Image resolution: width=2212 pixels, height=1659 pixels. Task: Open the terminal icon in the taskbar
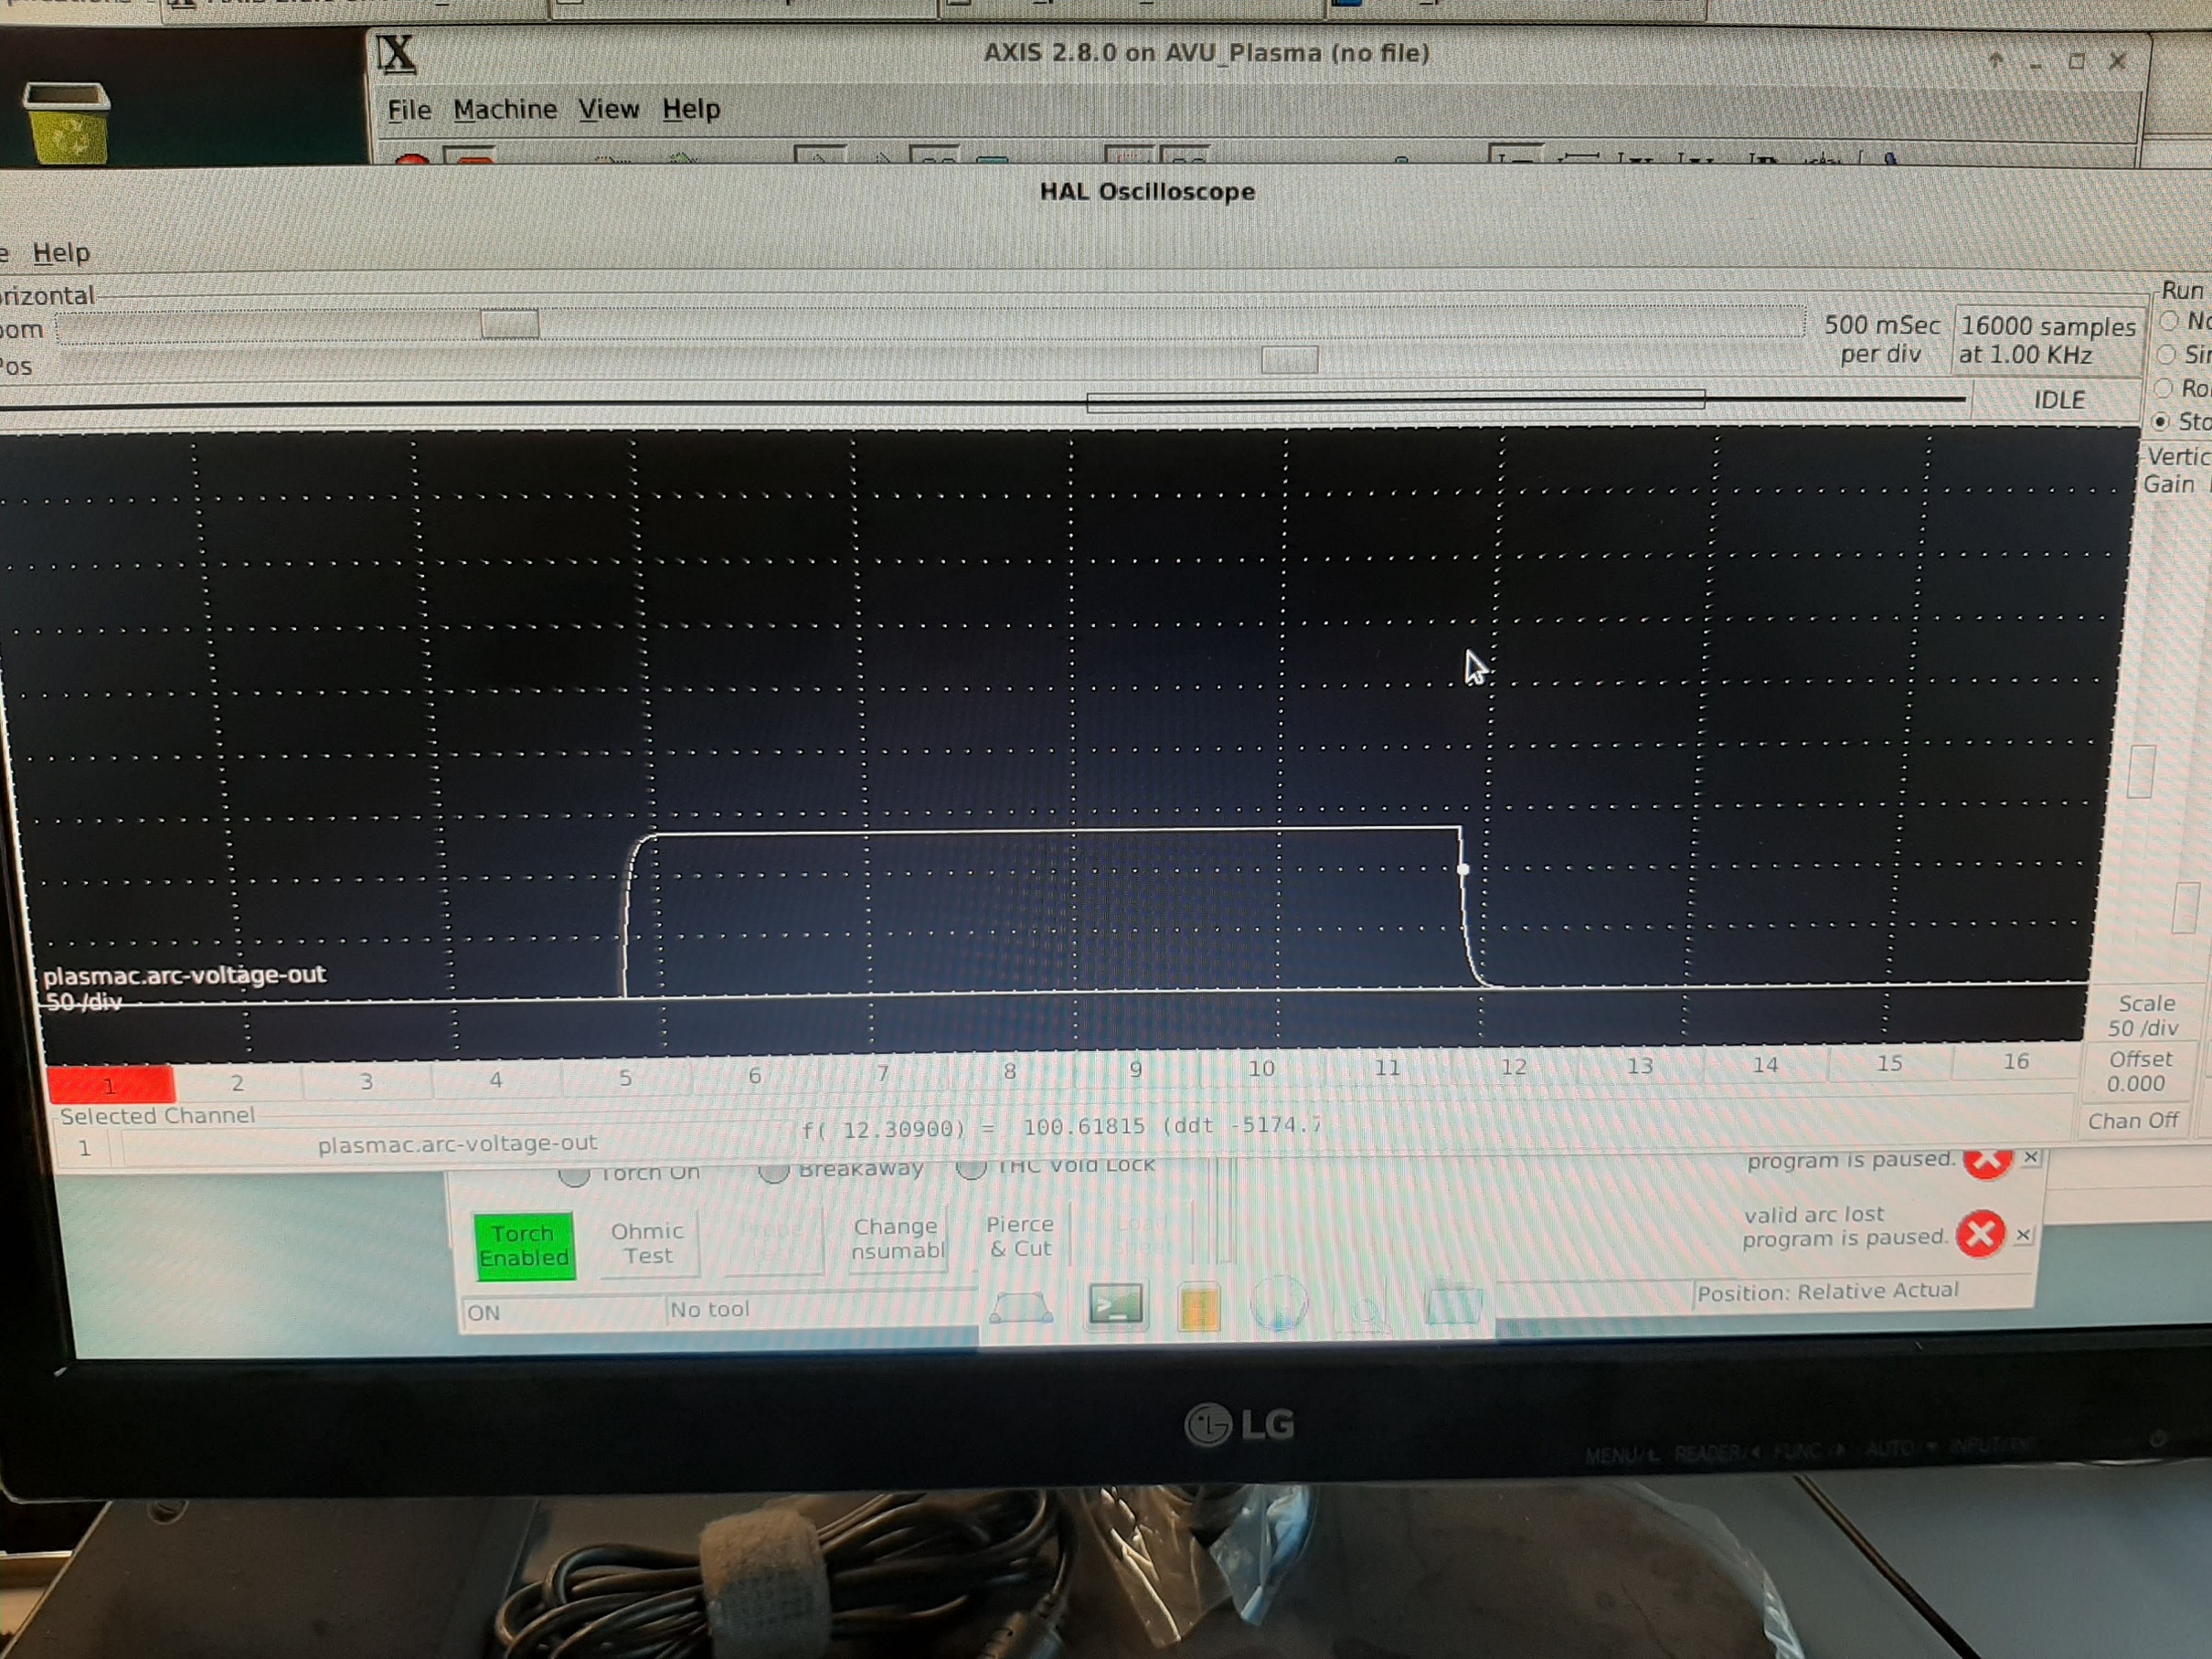(1115, 1304)
